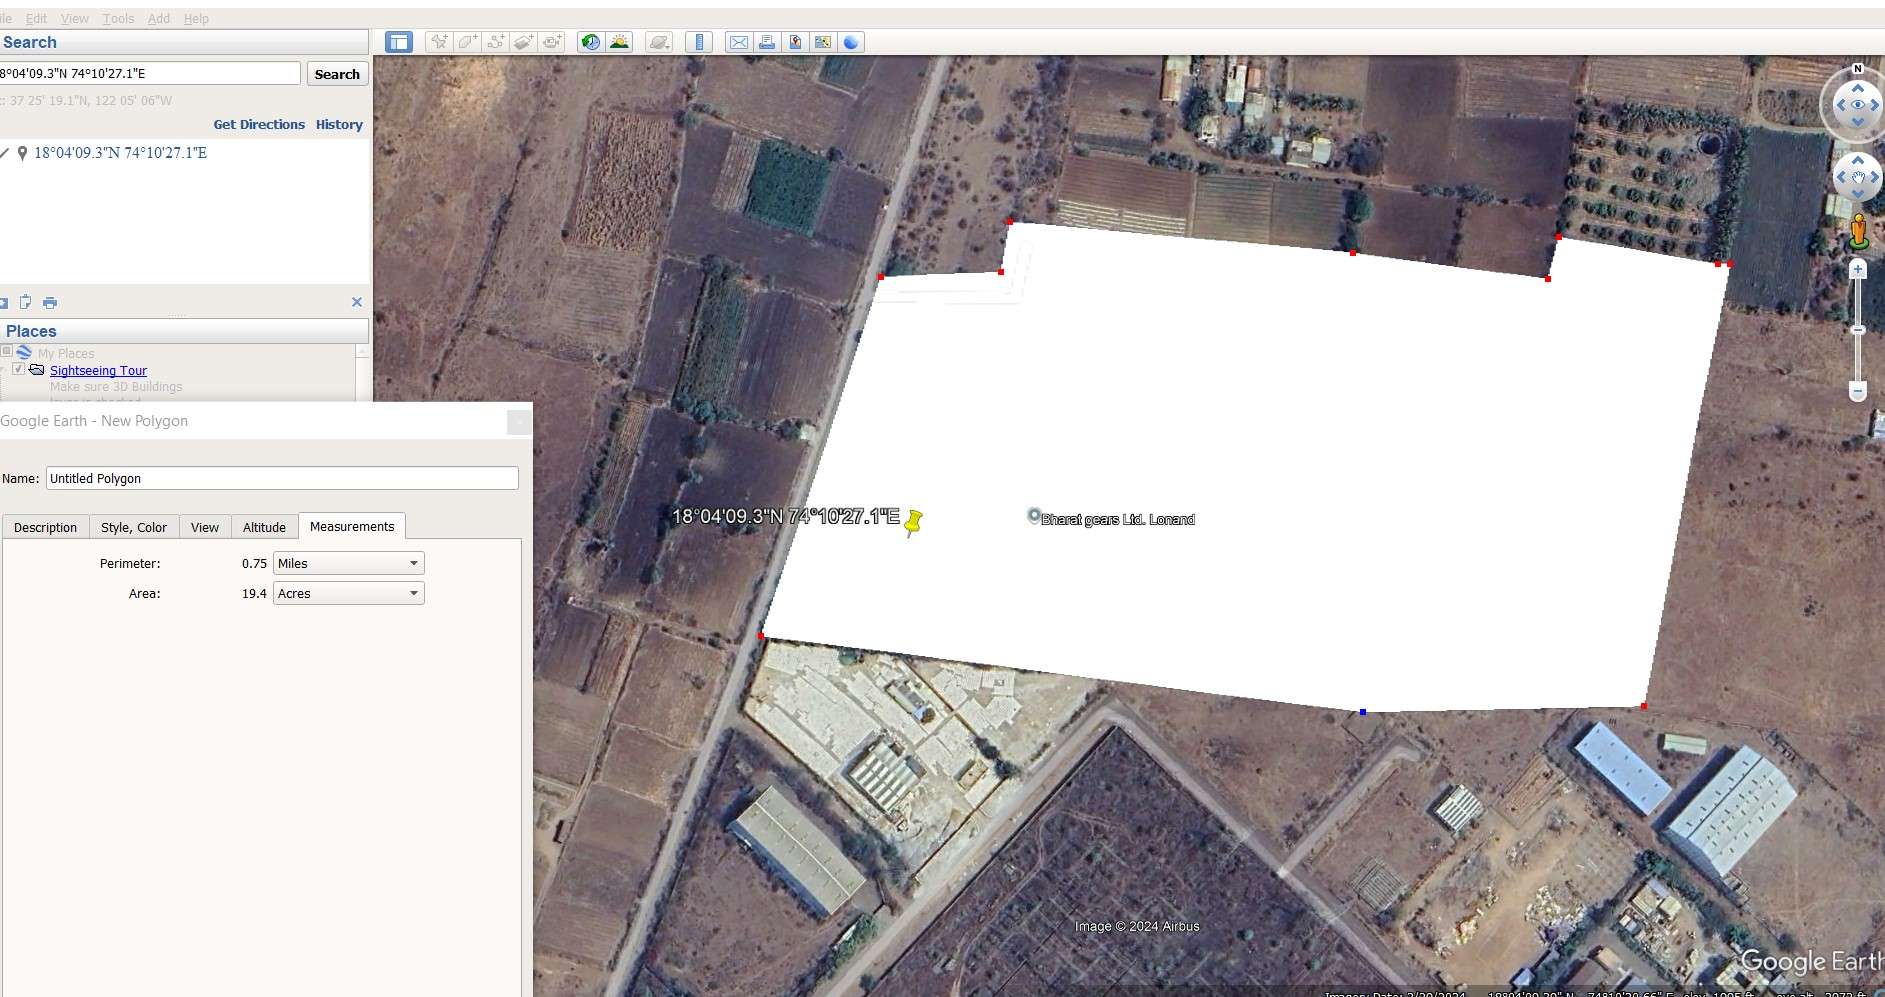
Task: Open the Perimeter units dropdown showing Miles
Action: pyautogui.click(x=348, y=564)
